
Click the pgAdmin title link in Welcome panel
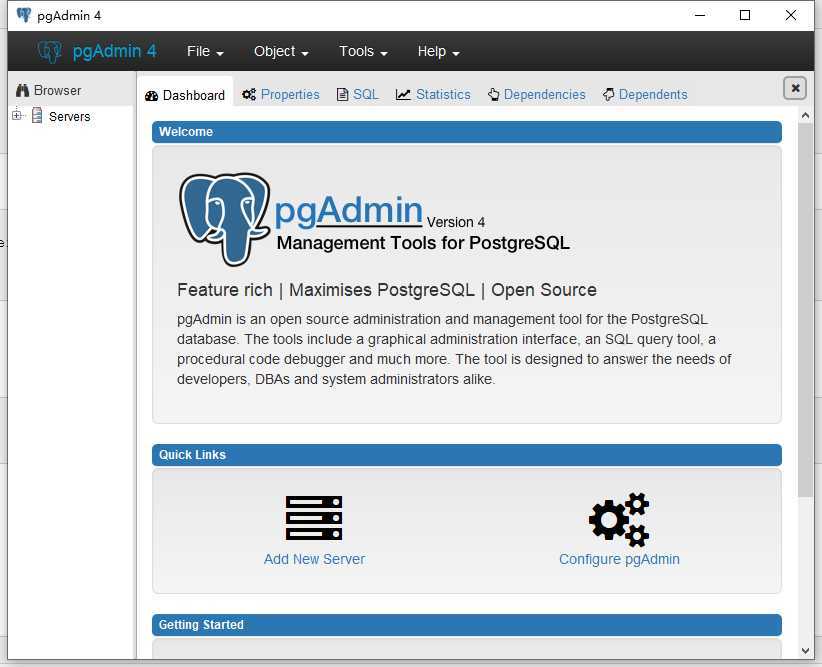[x=349, y=211]
